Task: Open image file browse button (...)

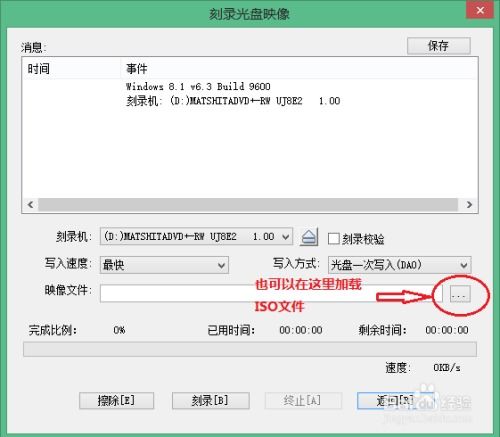Action: pyautogui.click(x=460, y=294)
